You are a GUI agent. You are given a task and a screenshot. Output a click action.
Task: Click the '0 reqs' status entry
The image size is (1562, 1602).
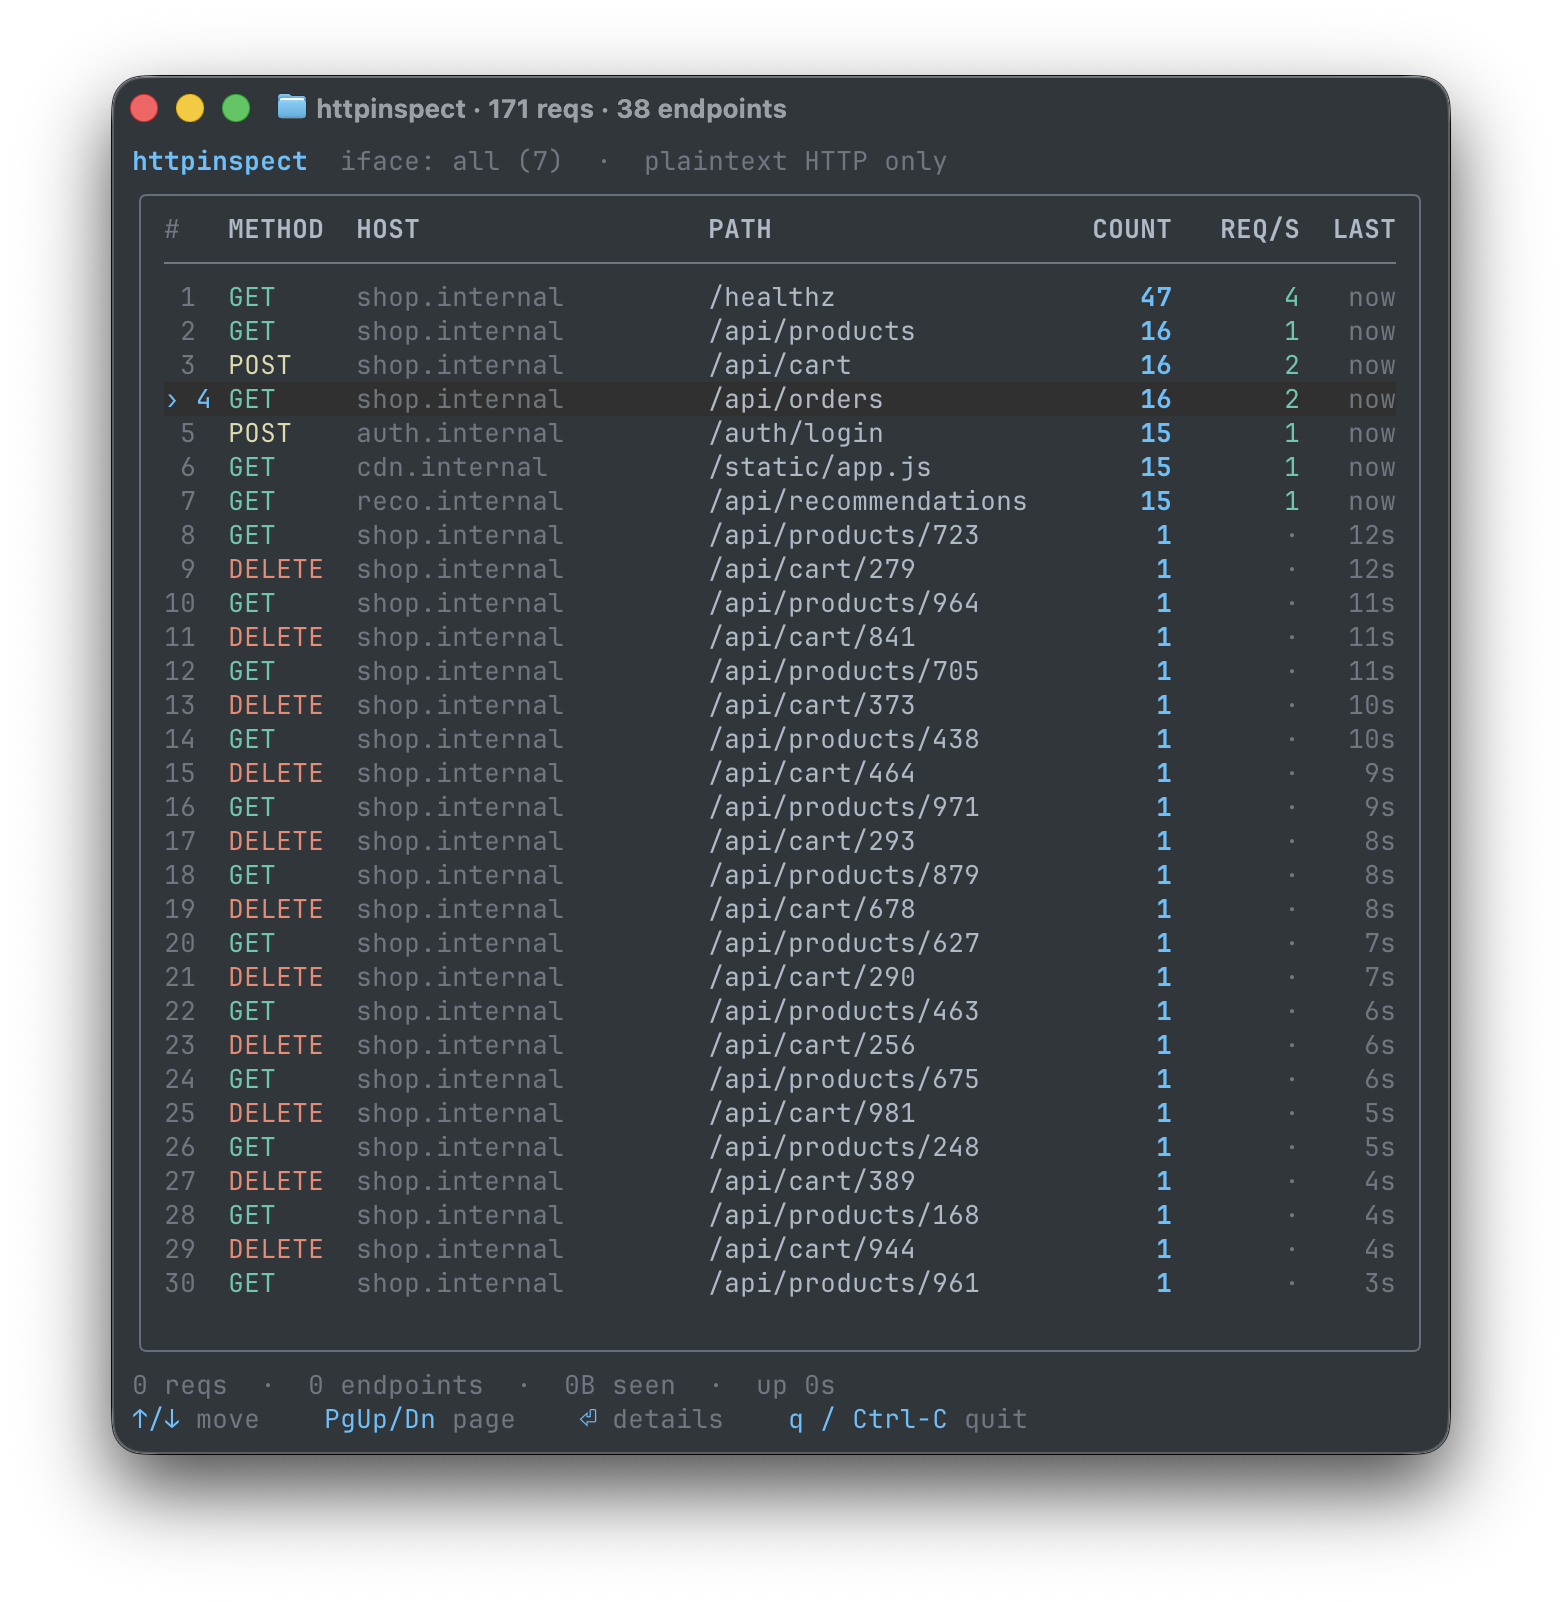[180, 1385]
